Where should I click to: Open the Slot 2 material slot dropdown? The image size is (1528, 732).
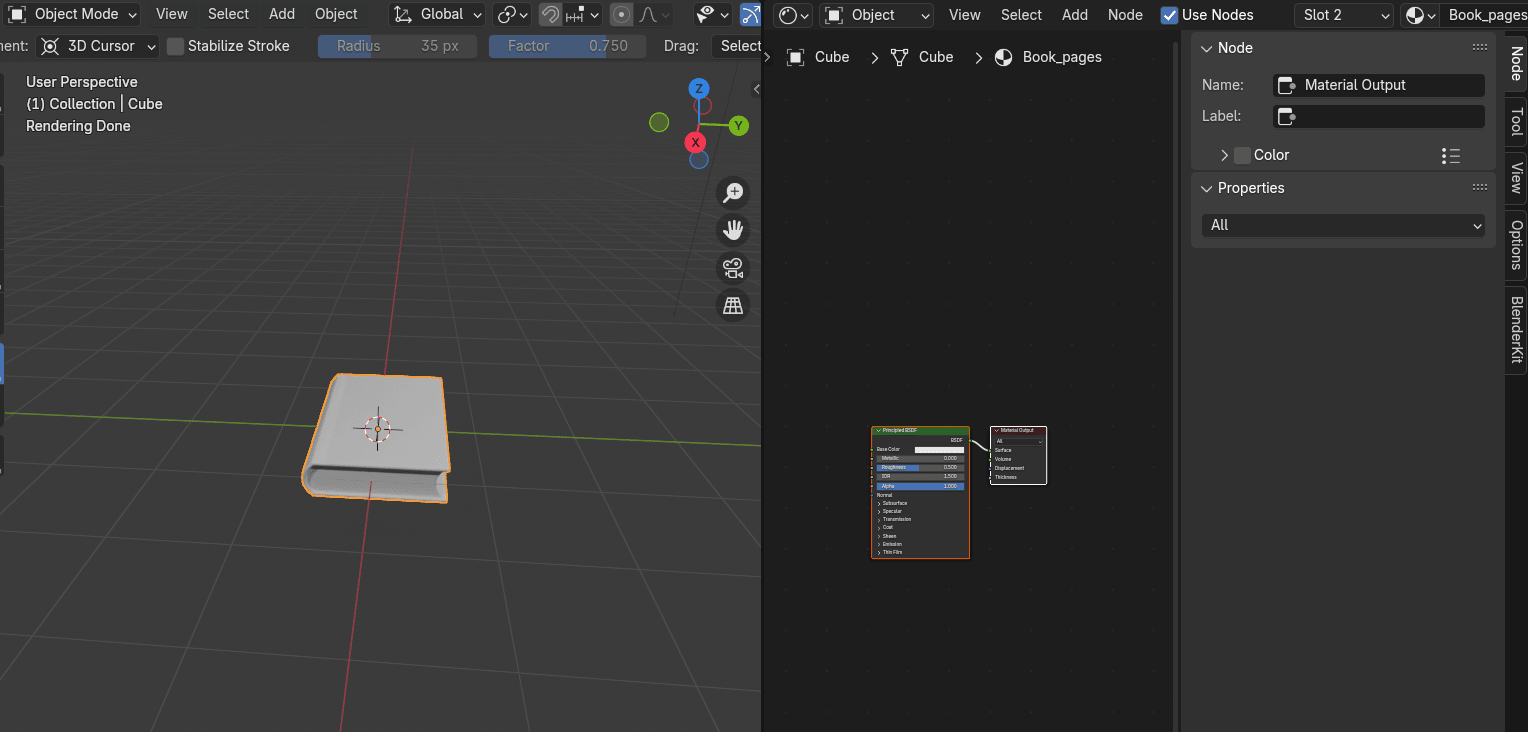[x=1343, y=15]
